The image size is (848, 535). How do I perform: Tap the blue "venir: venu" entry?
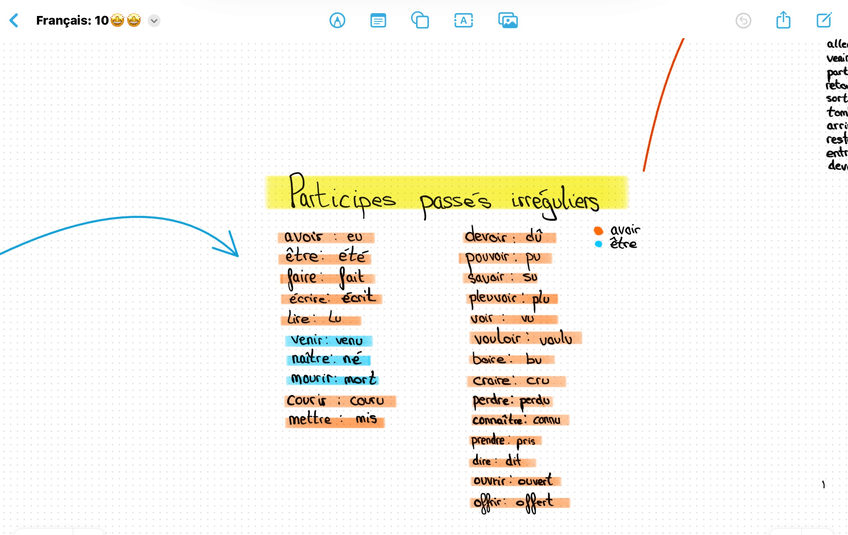pyautogui.click(x=327, y=341)
